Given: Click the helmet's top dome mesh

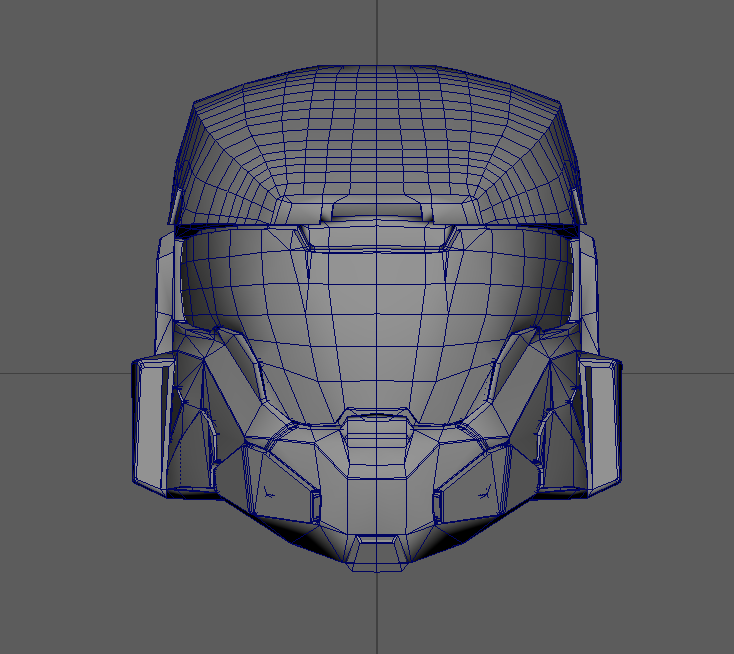Looking at the screenshot, I should click(377, 145).
